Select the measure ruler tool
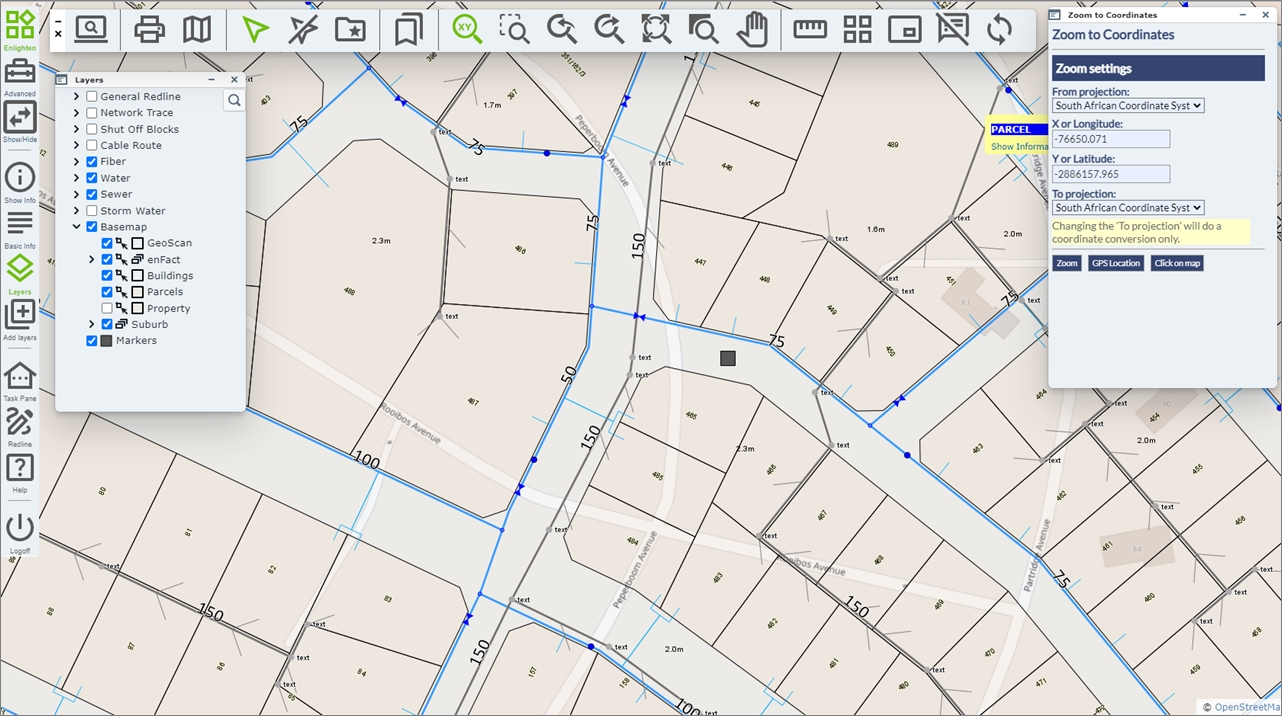 tap(809, 30)
